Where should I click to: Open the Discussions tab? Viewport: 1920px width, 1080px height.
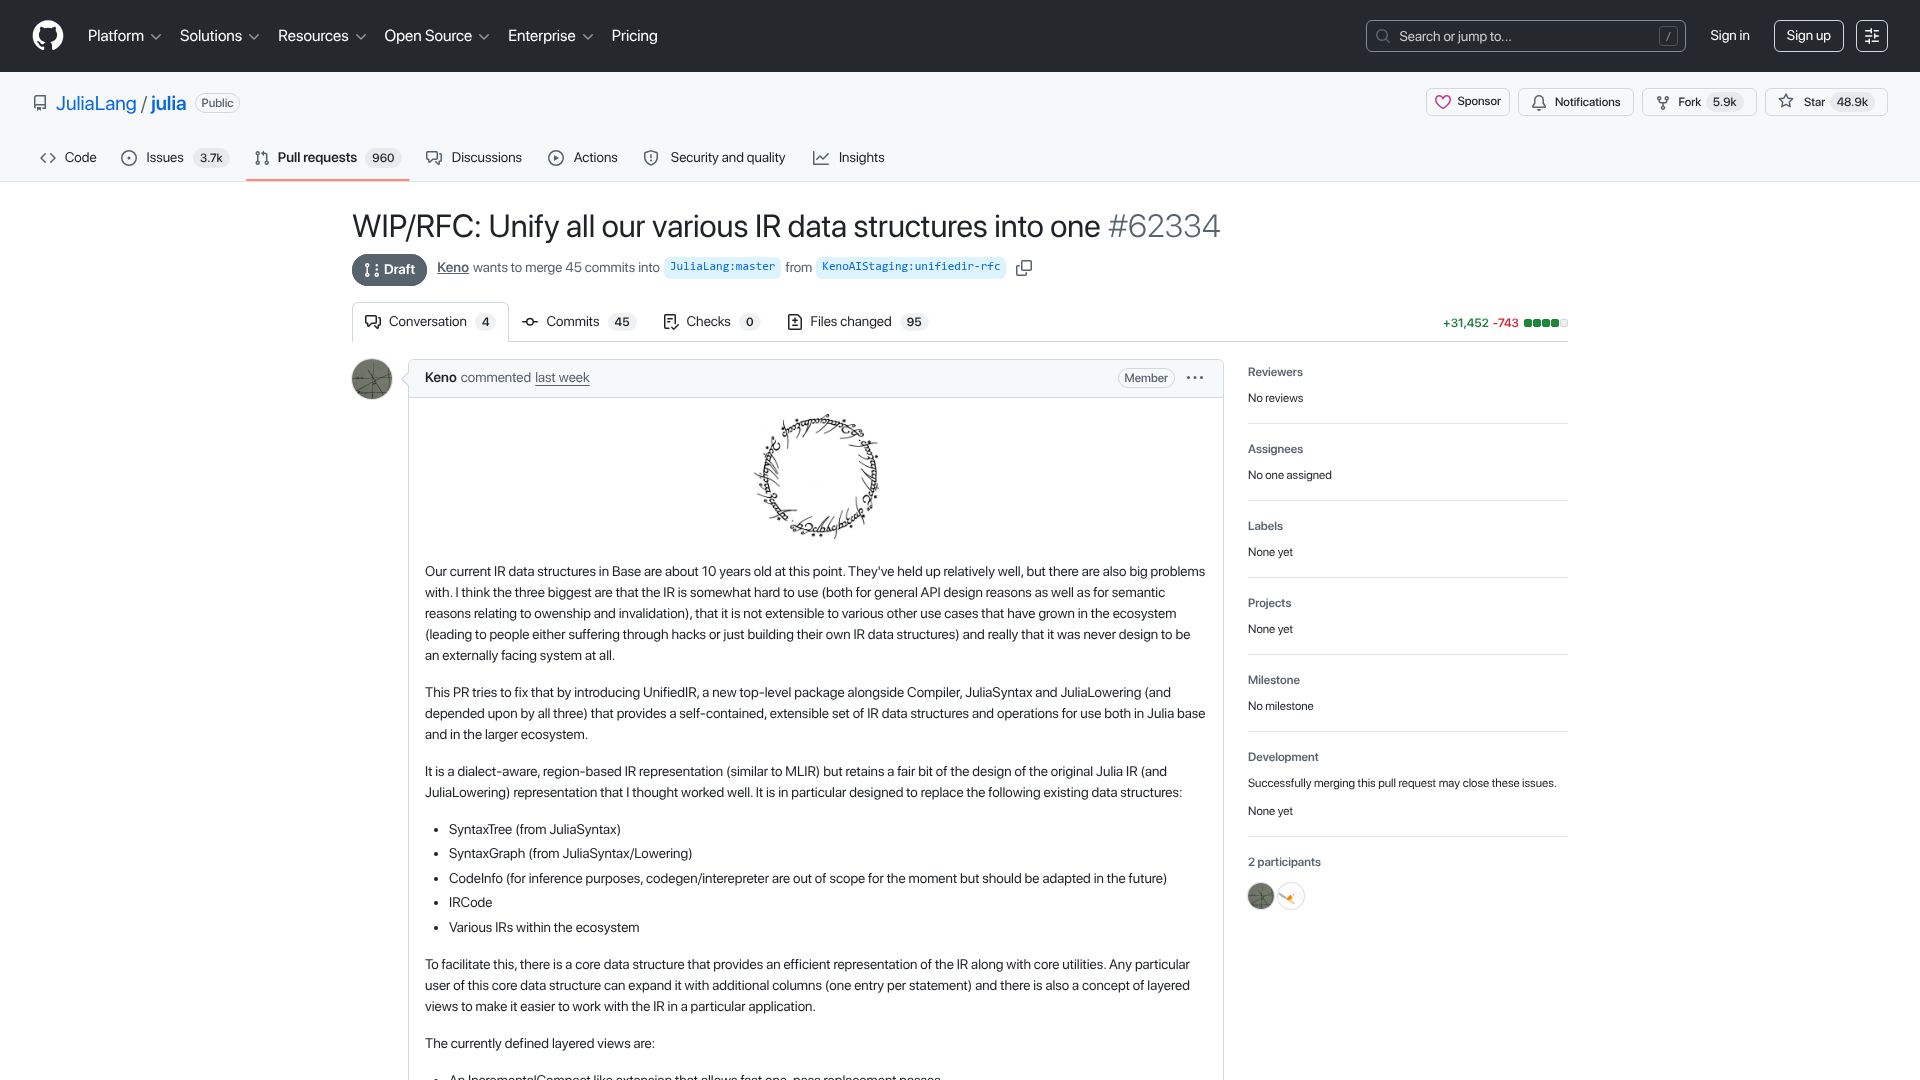pyautogui.click(x=474, y=158)
